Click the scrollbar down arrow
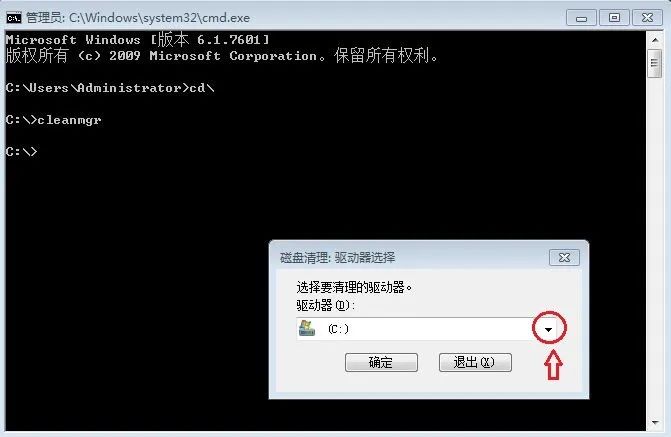The height and width of the screenshot is (437, 671). (655, 423)
